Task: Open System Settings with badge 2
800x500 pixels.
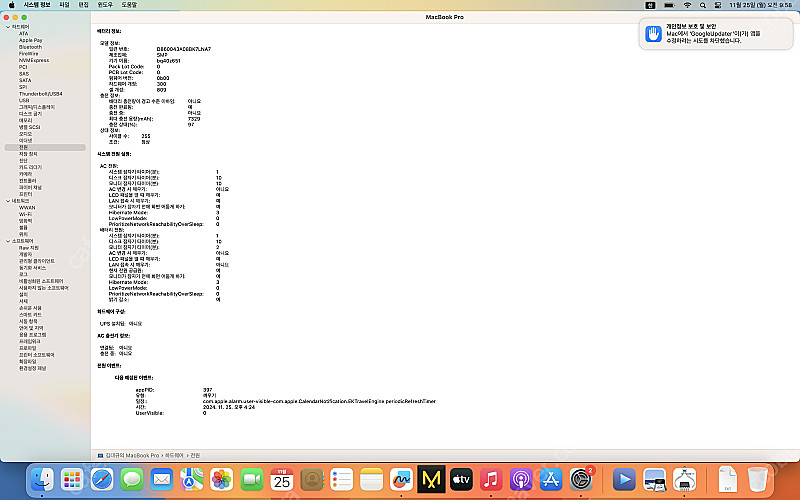Action: 581,480
